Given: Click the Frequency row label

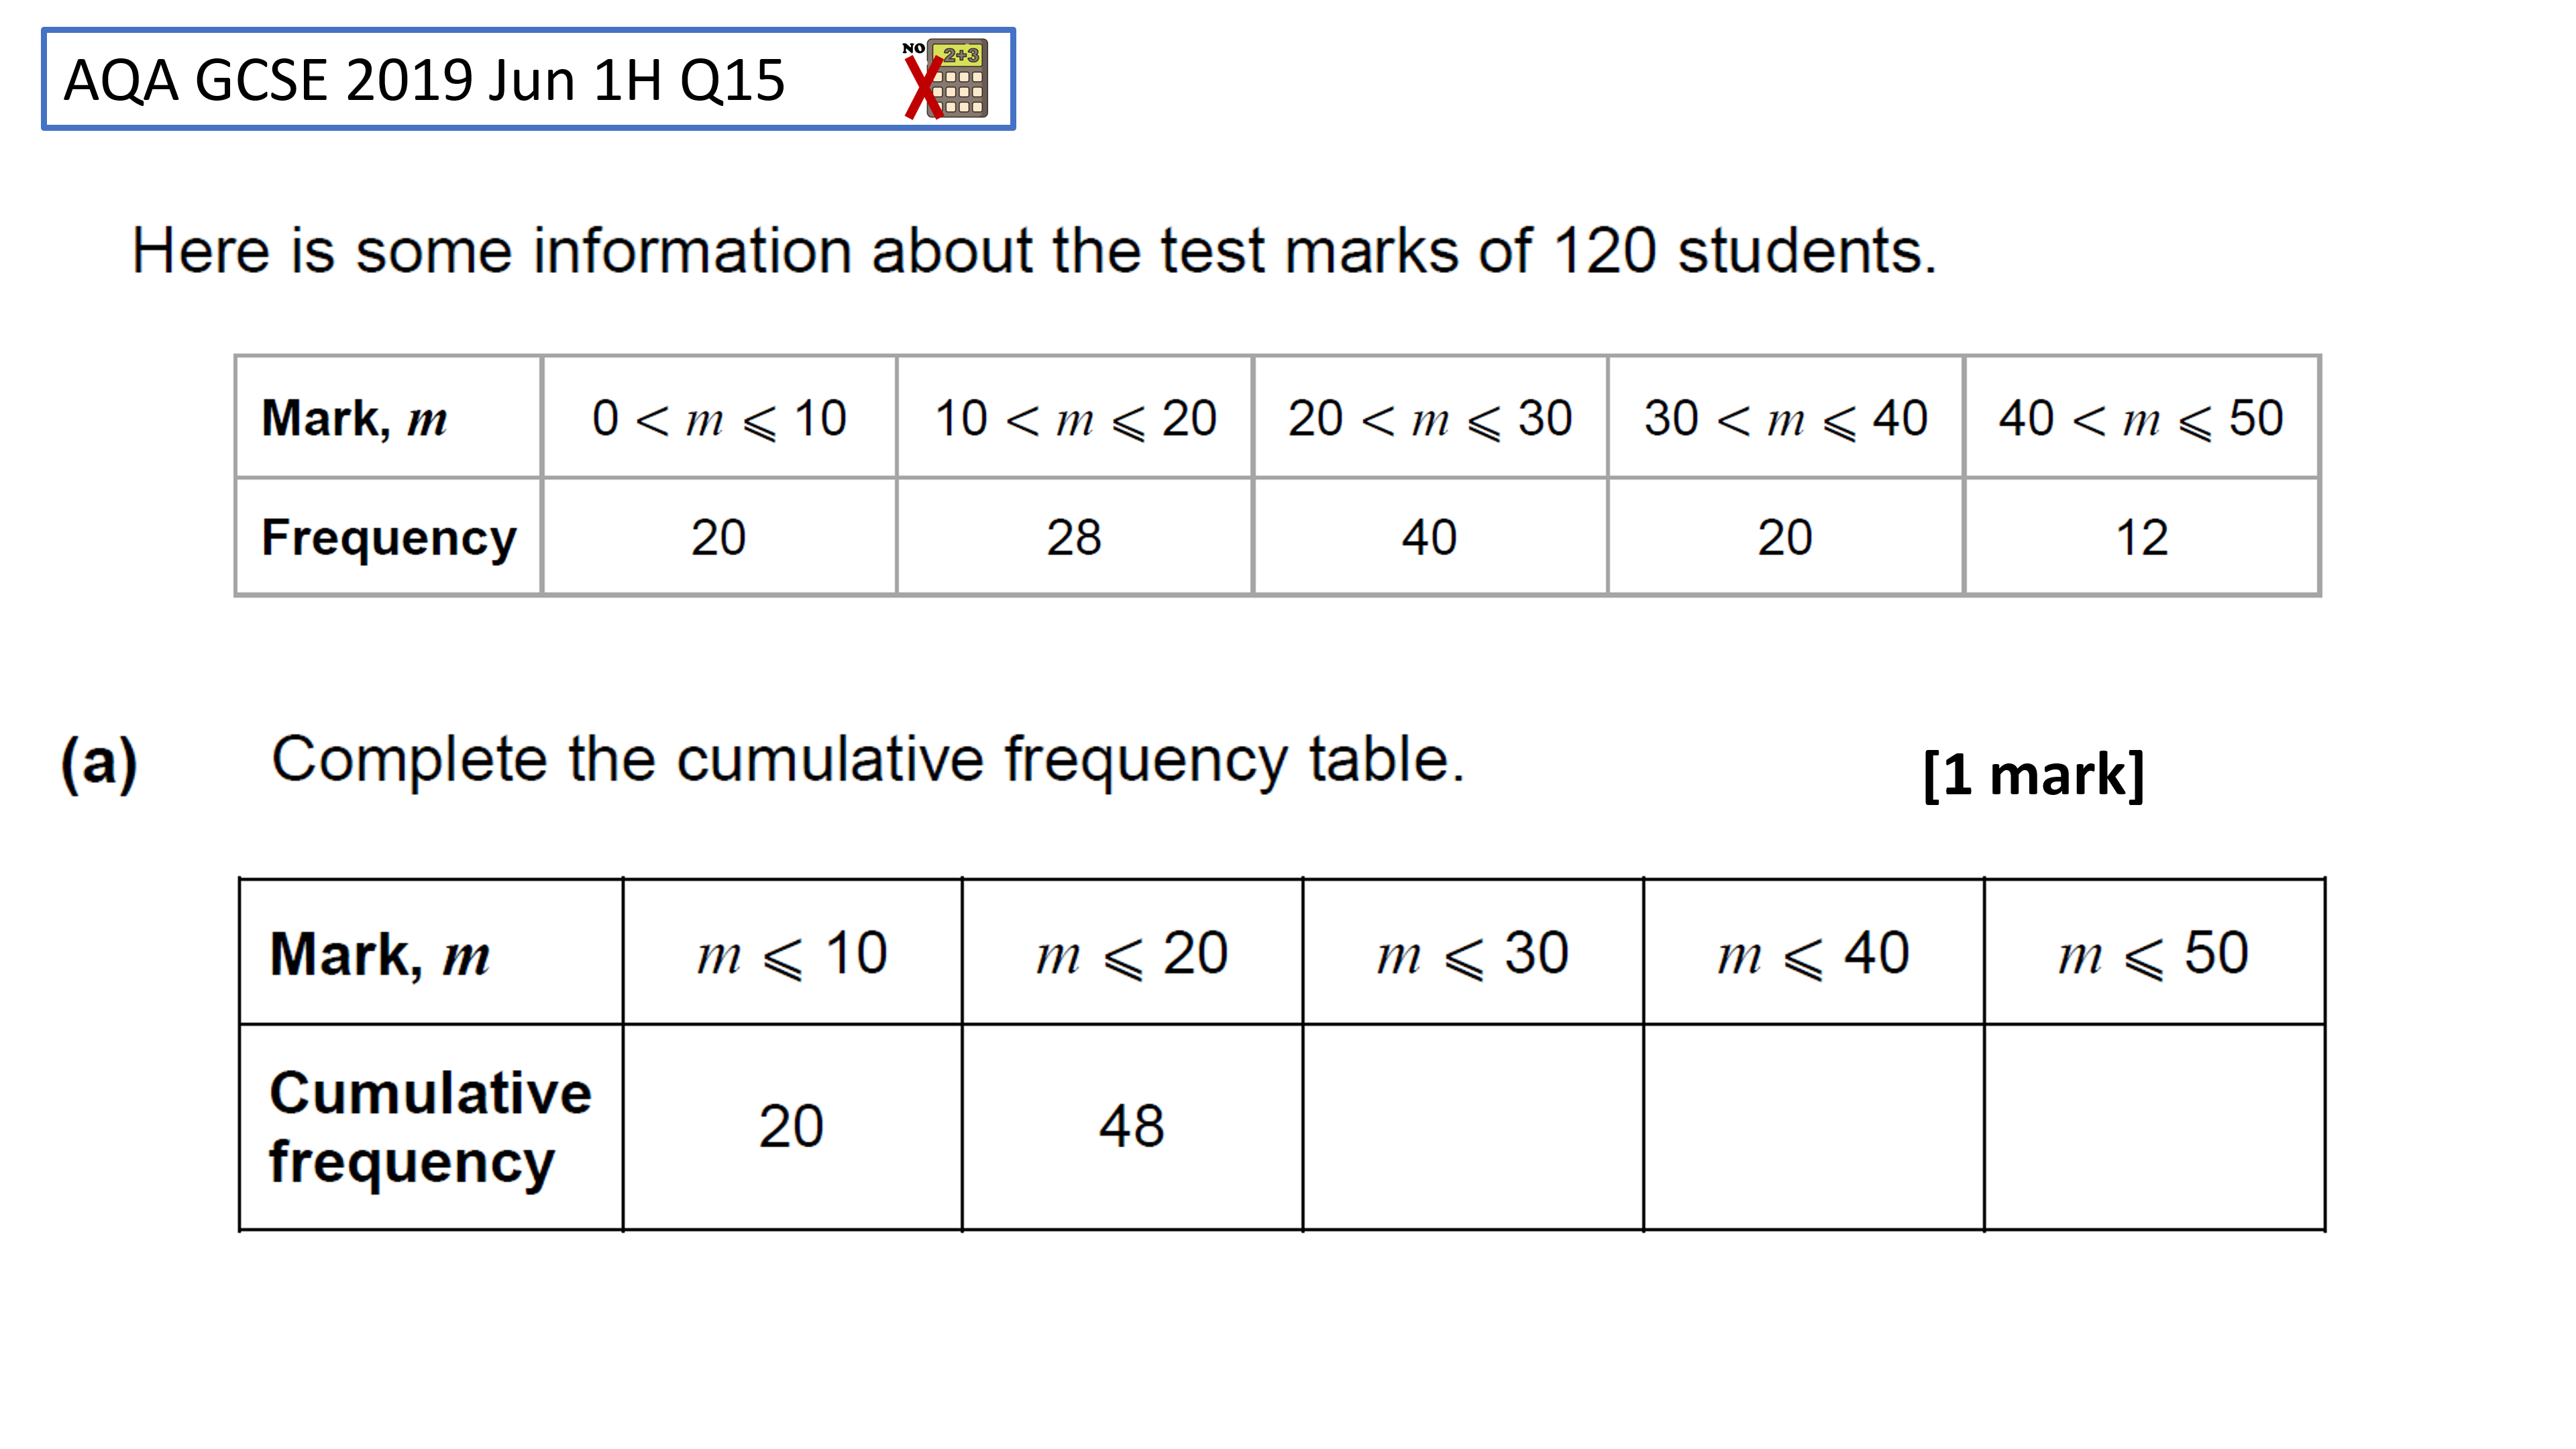Looking at the screenshot, I should 388,538.
